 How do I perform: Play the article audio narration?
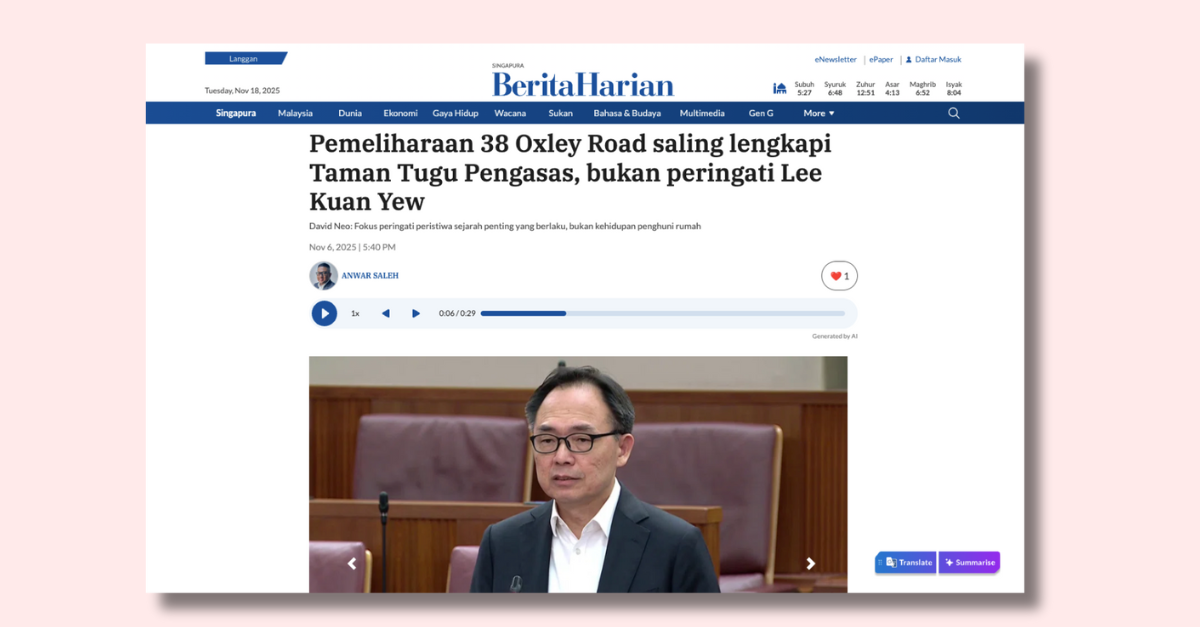(x=324, y=313)
